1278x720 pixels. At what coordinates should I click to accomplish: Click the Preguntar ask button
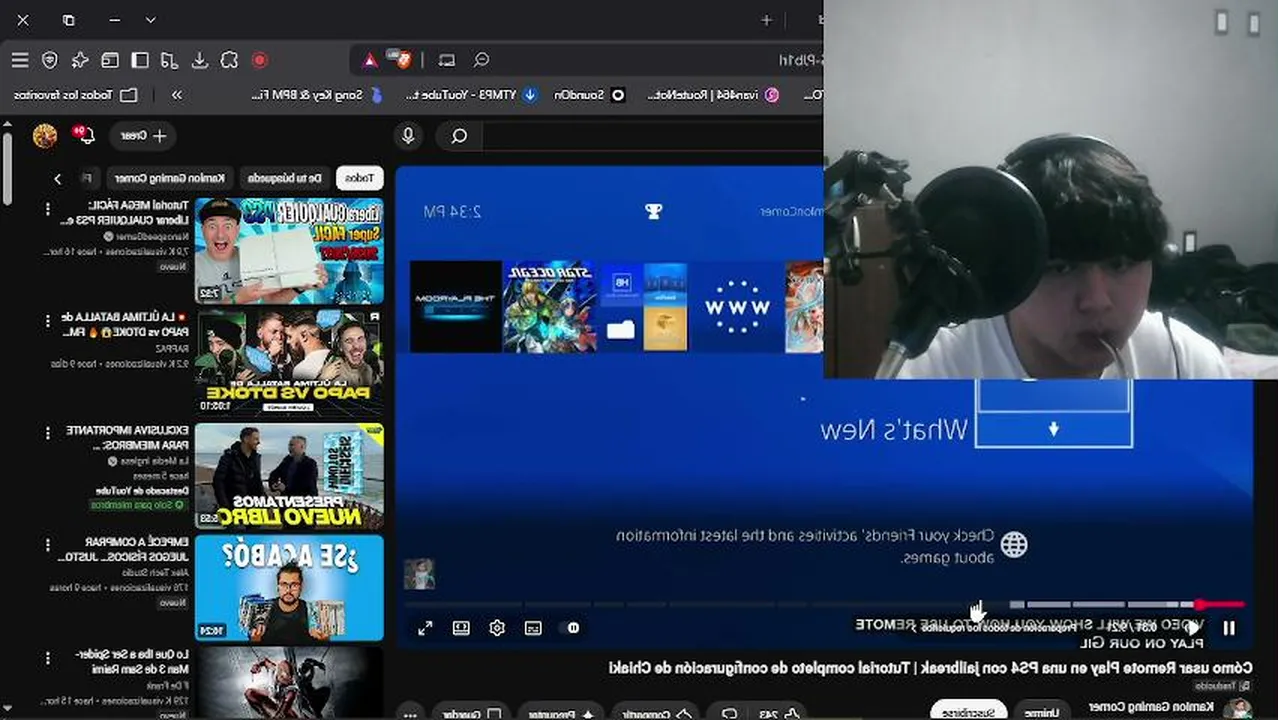click(560, 714)
